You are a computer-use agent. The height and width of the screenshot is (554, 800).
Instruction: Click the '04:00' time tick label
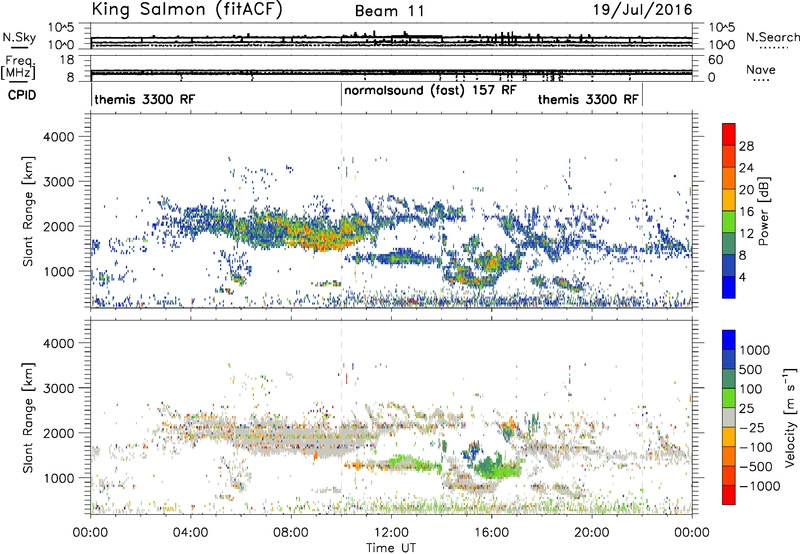pyautogui.click(x=190, y=533)
